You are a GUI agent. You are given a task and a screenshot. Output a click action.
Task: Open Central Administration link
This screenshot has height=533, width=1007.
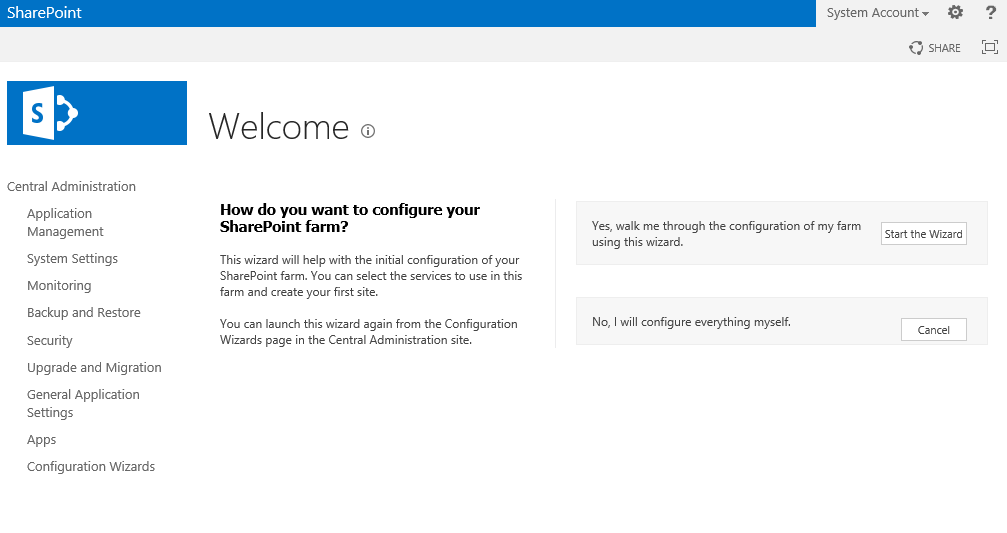point(71,186)
